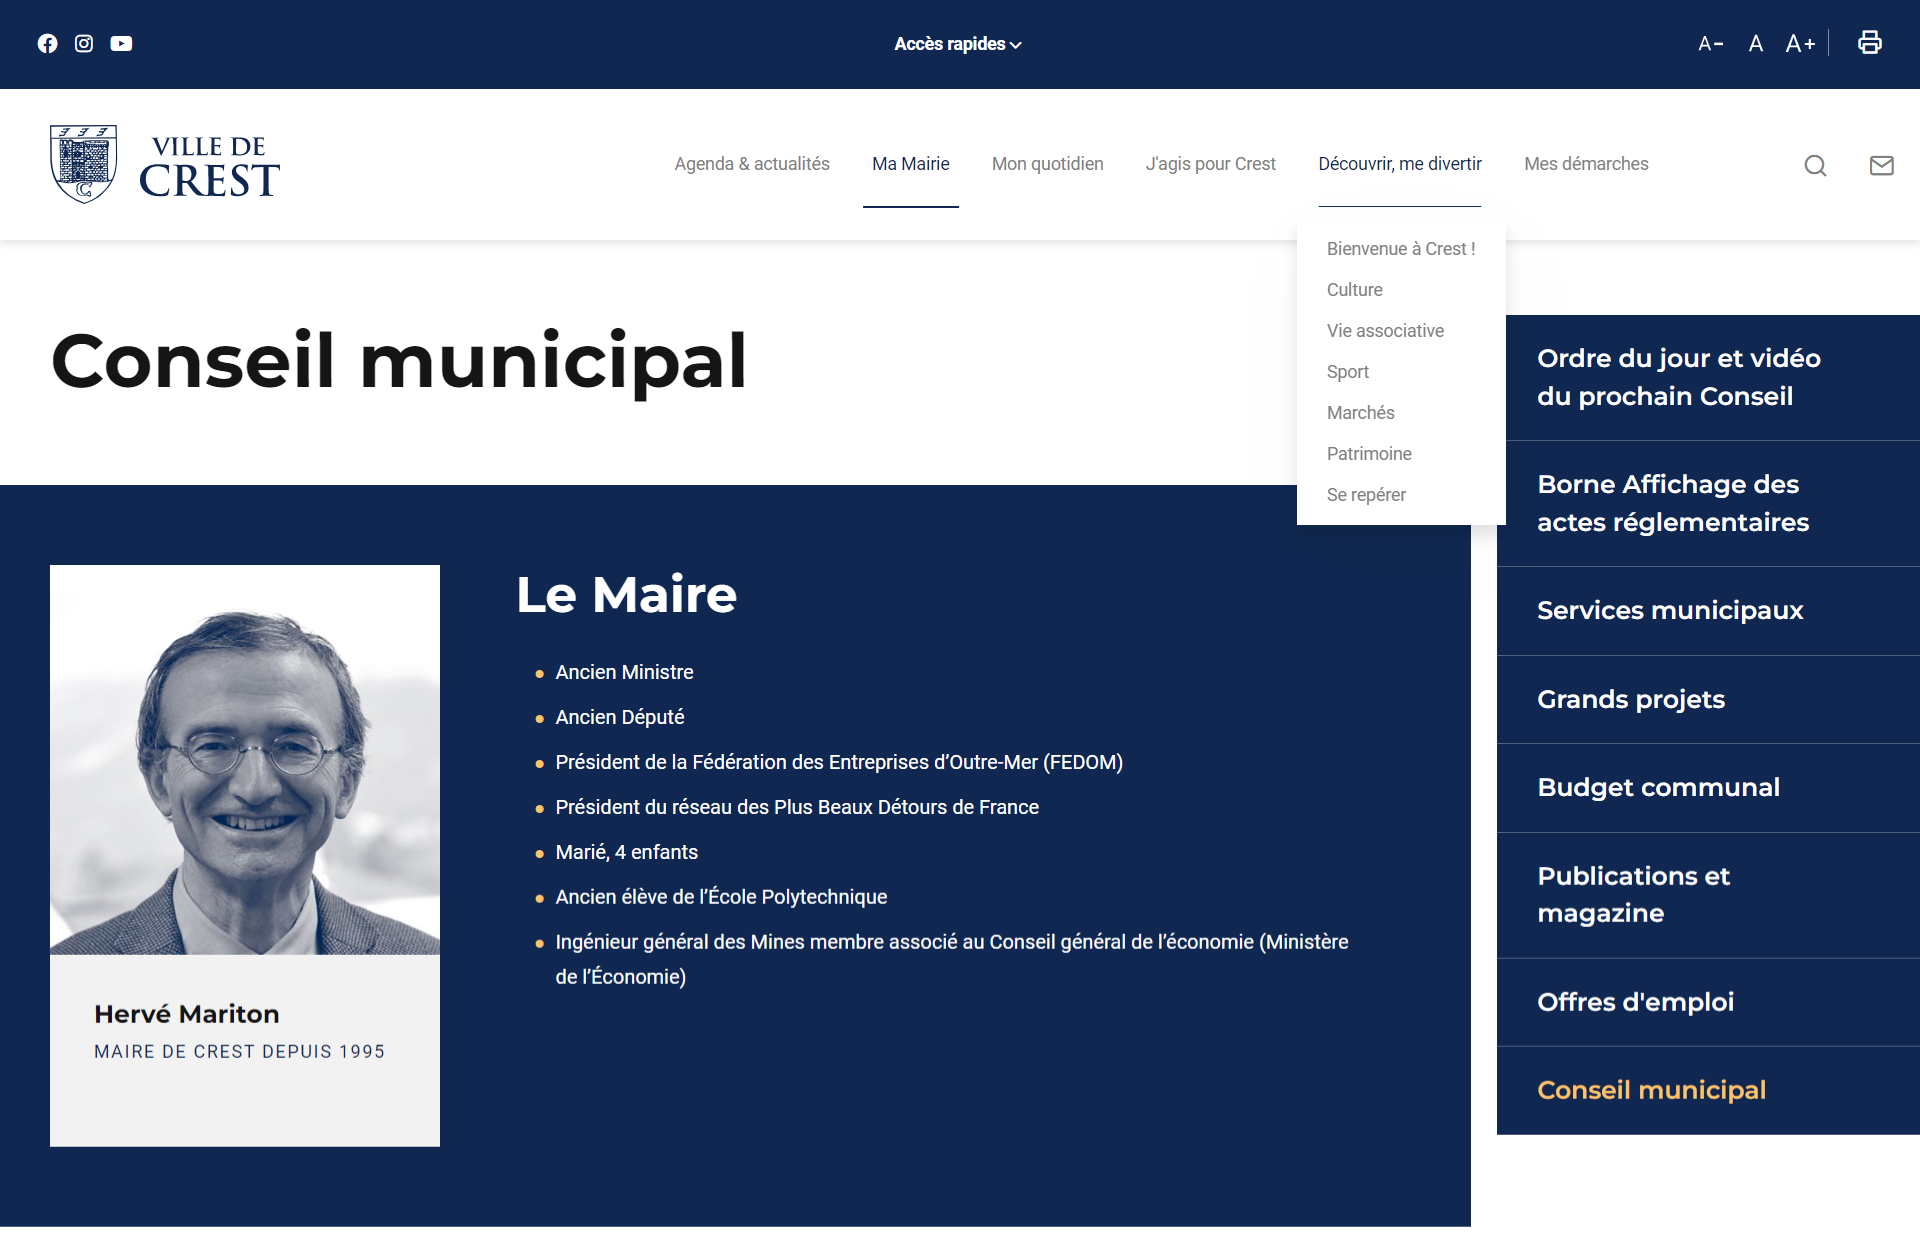Open the YouTube channel icon
This screenshot has width=1920, height=1260.
[121, 43]
